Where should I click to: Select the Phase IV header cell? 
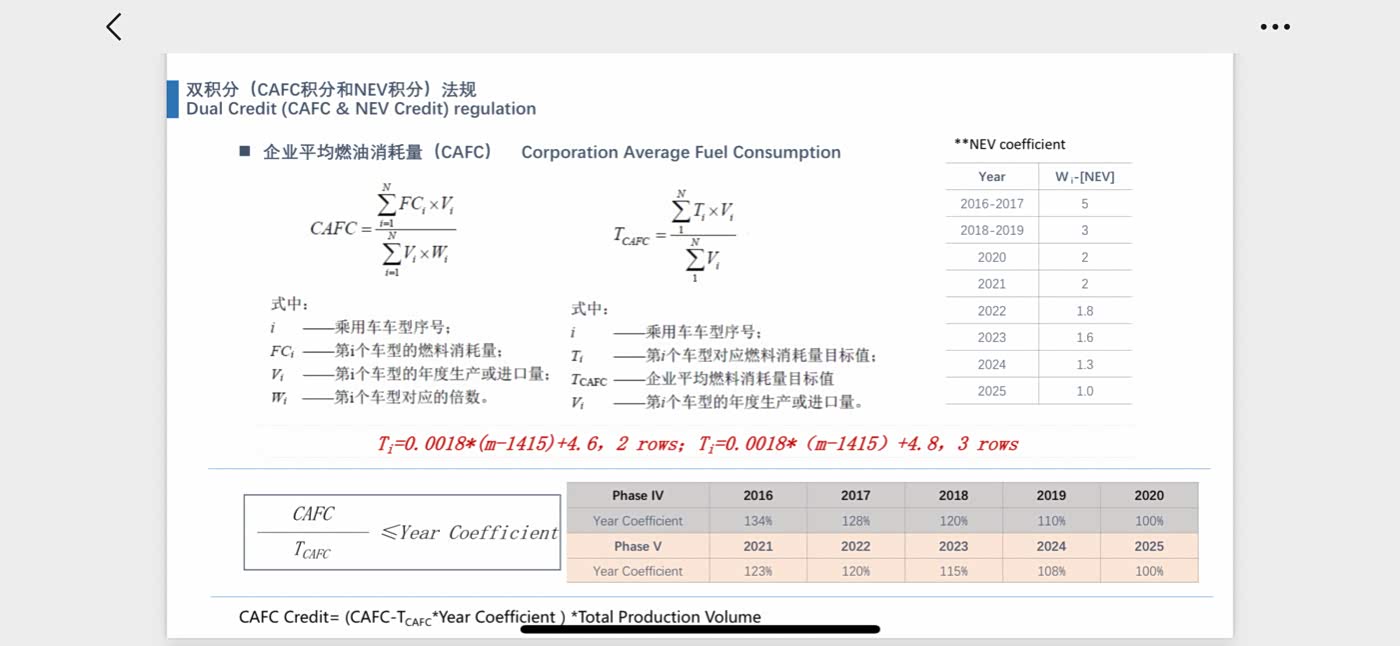pos(637,495)
